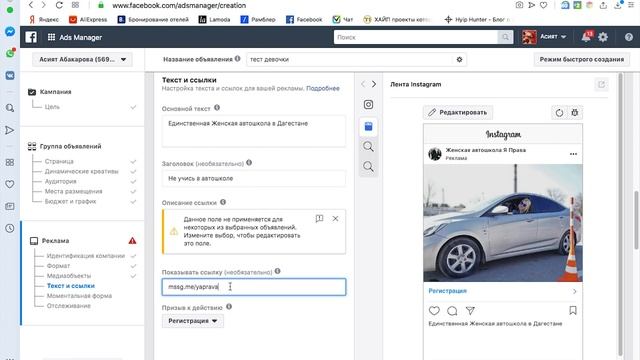Open Messenger in browser sidebar

[x=10, y=31]
